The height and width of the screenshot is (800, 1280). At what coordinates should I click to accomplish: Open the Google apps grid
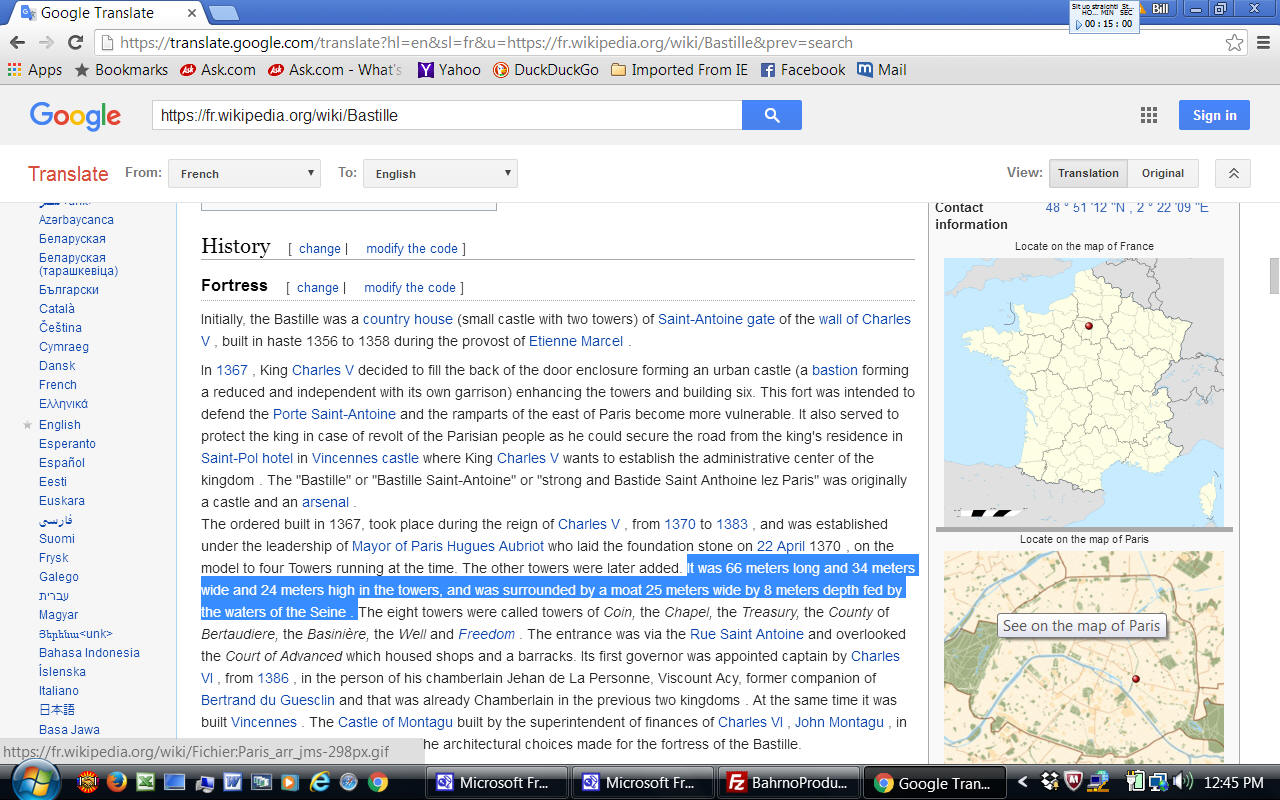1148,115
